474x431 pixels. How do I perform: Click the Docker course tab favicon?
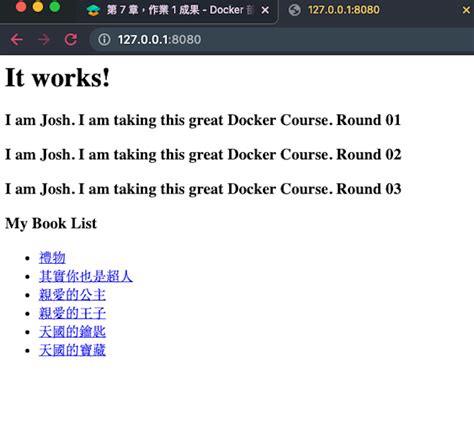coord(93,10)
